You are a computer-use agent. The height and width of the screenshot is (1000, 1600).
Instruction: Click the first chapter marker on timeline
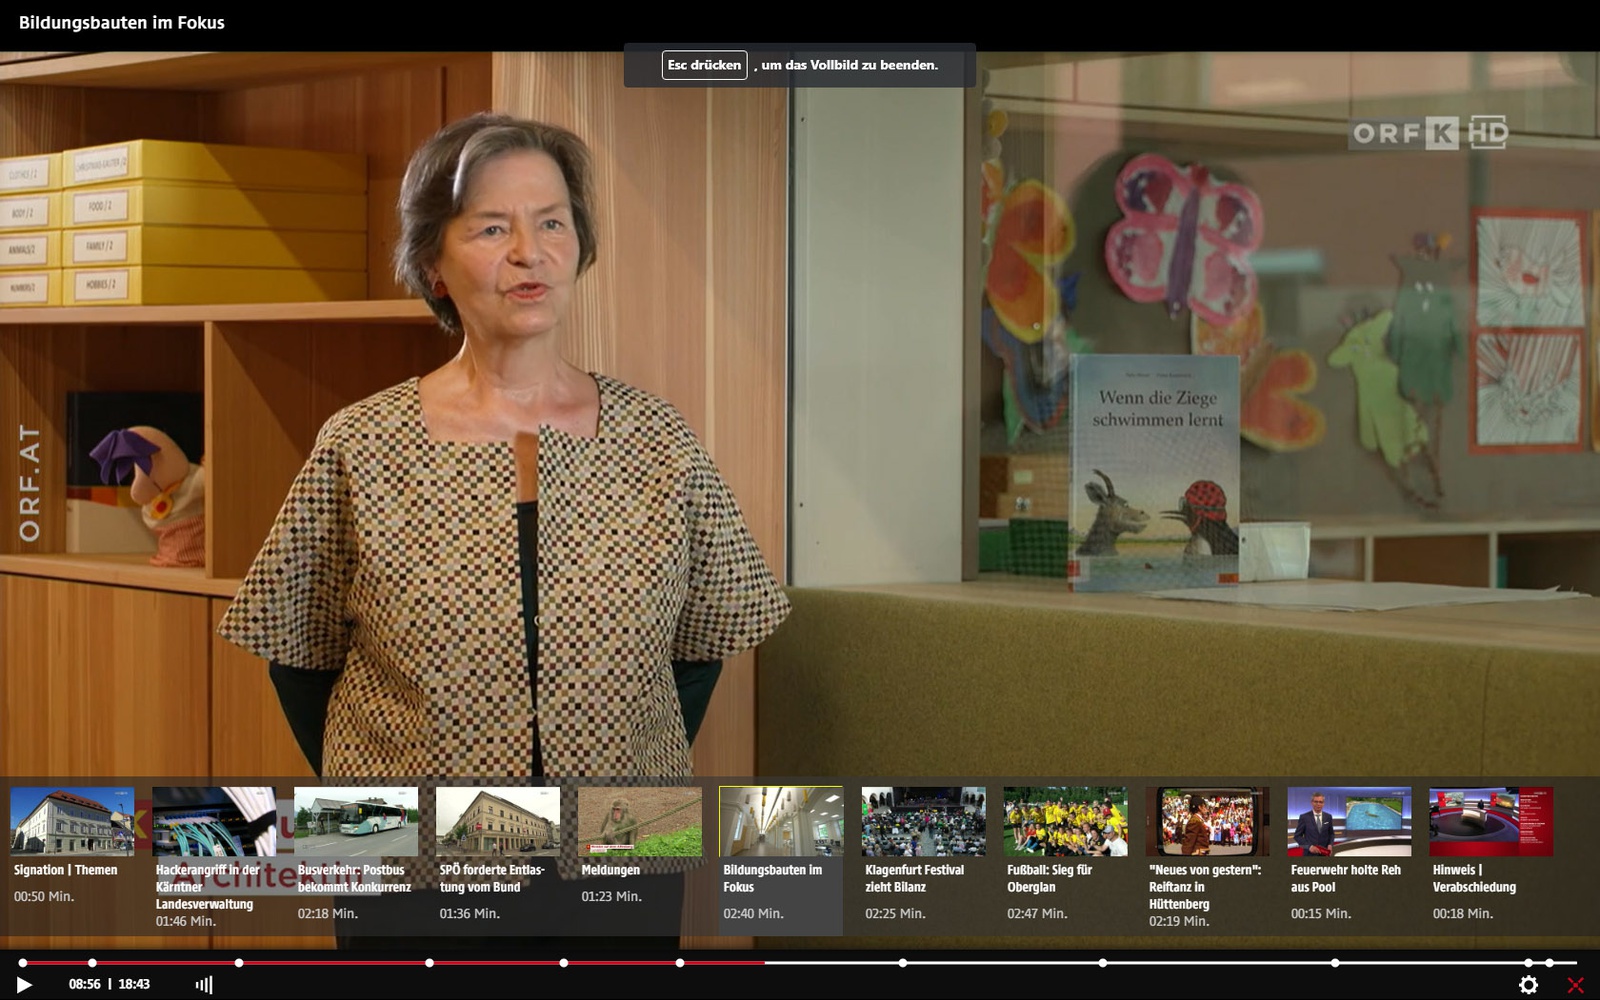pyautogui.click(x=23, y=963)
